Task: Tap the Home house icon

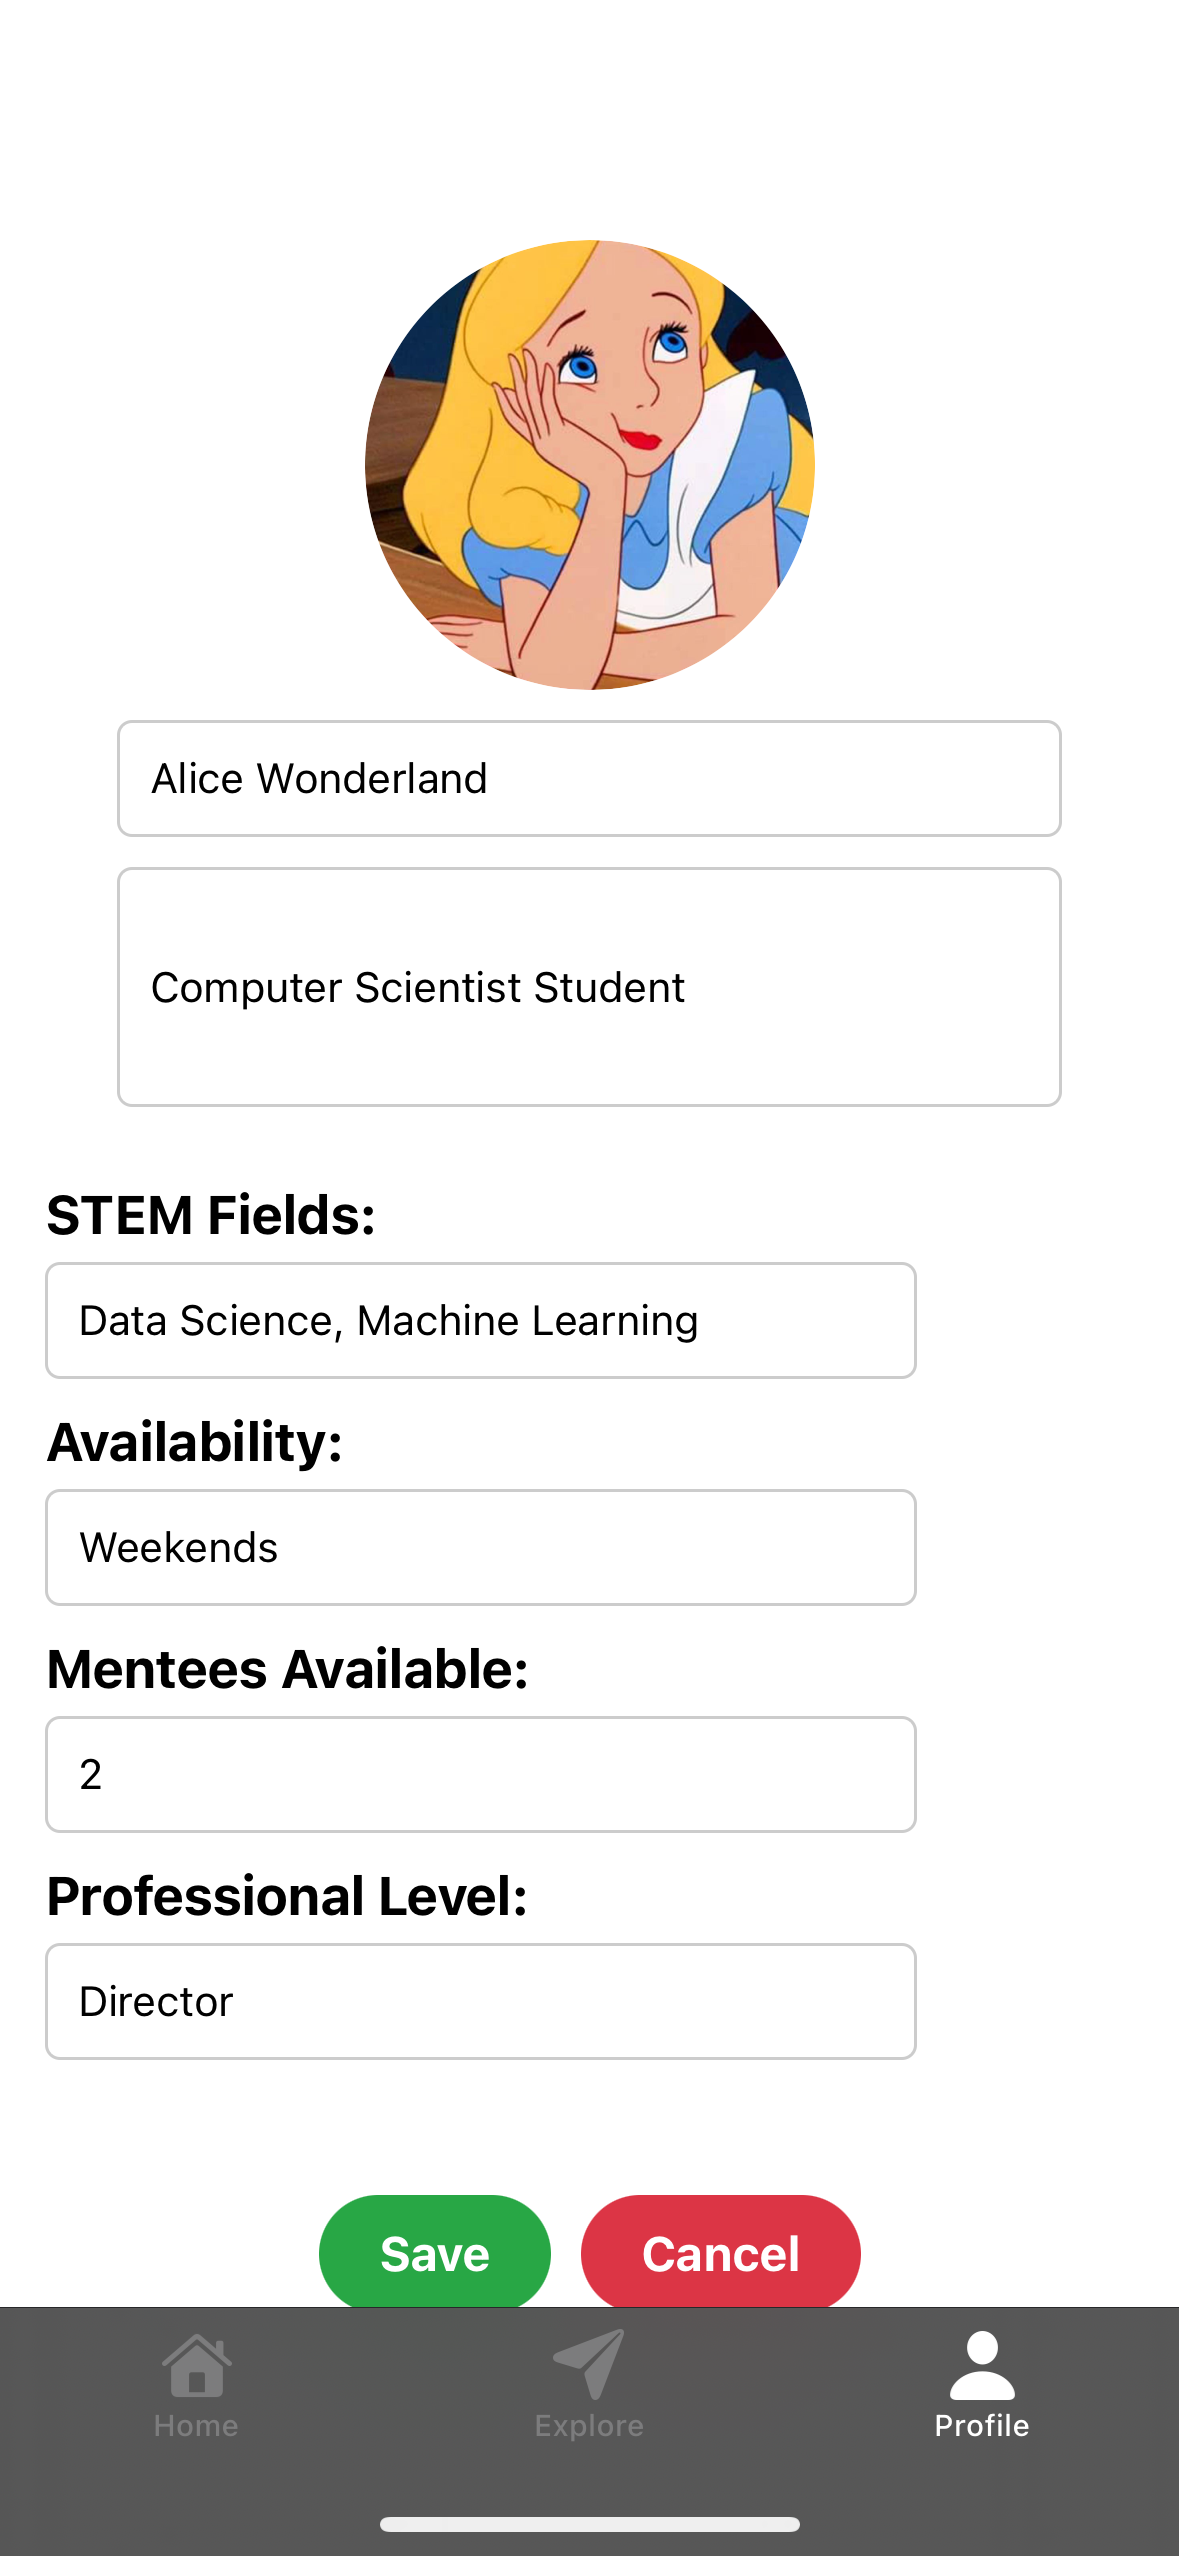Action: click(x=196, y=2365)
